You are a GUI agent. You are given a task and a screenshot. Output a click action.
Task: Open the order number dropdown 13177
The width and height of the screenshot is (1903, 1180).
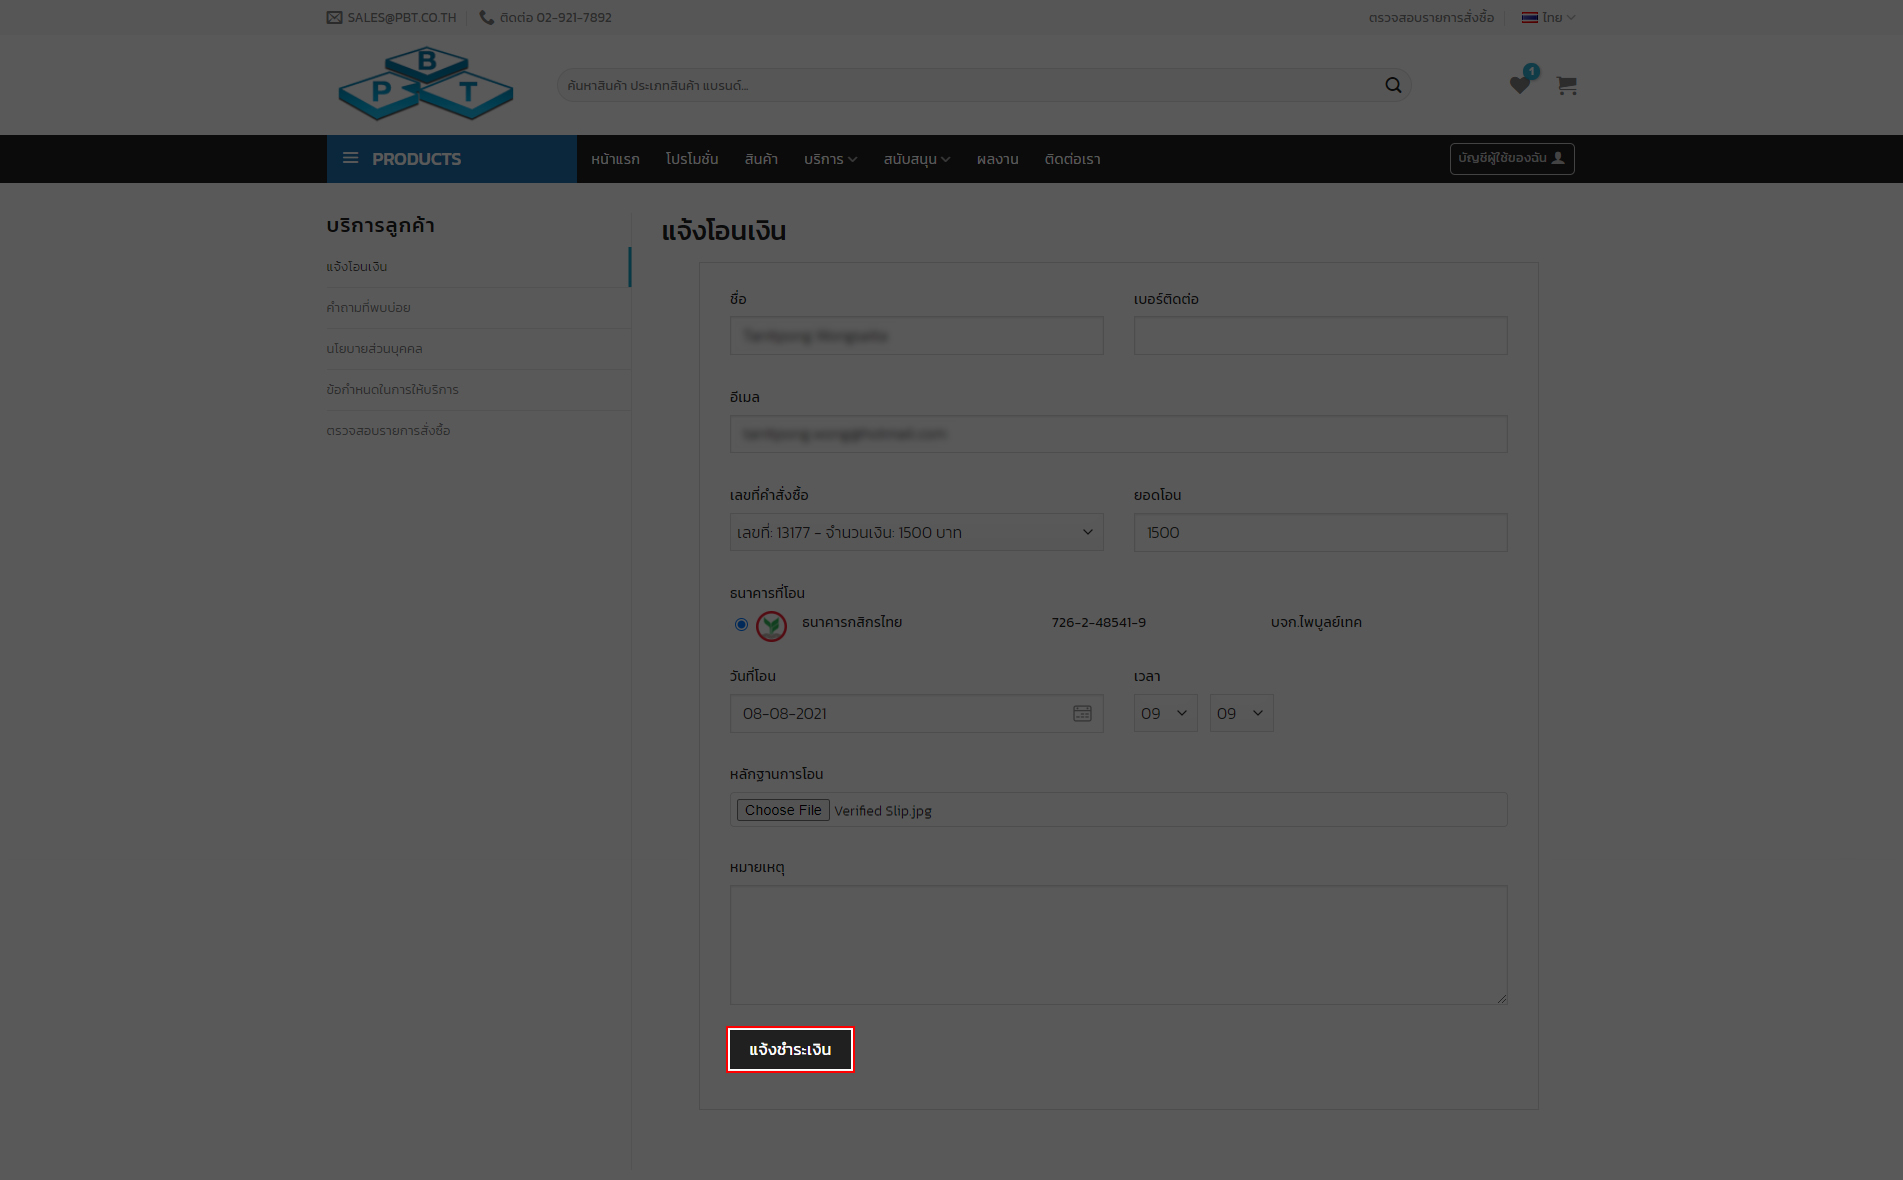click(916, 532)
